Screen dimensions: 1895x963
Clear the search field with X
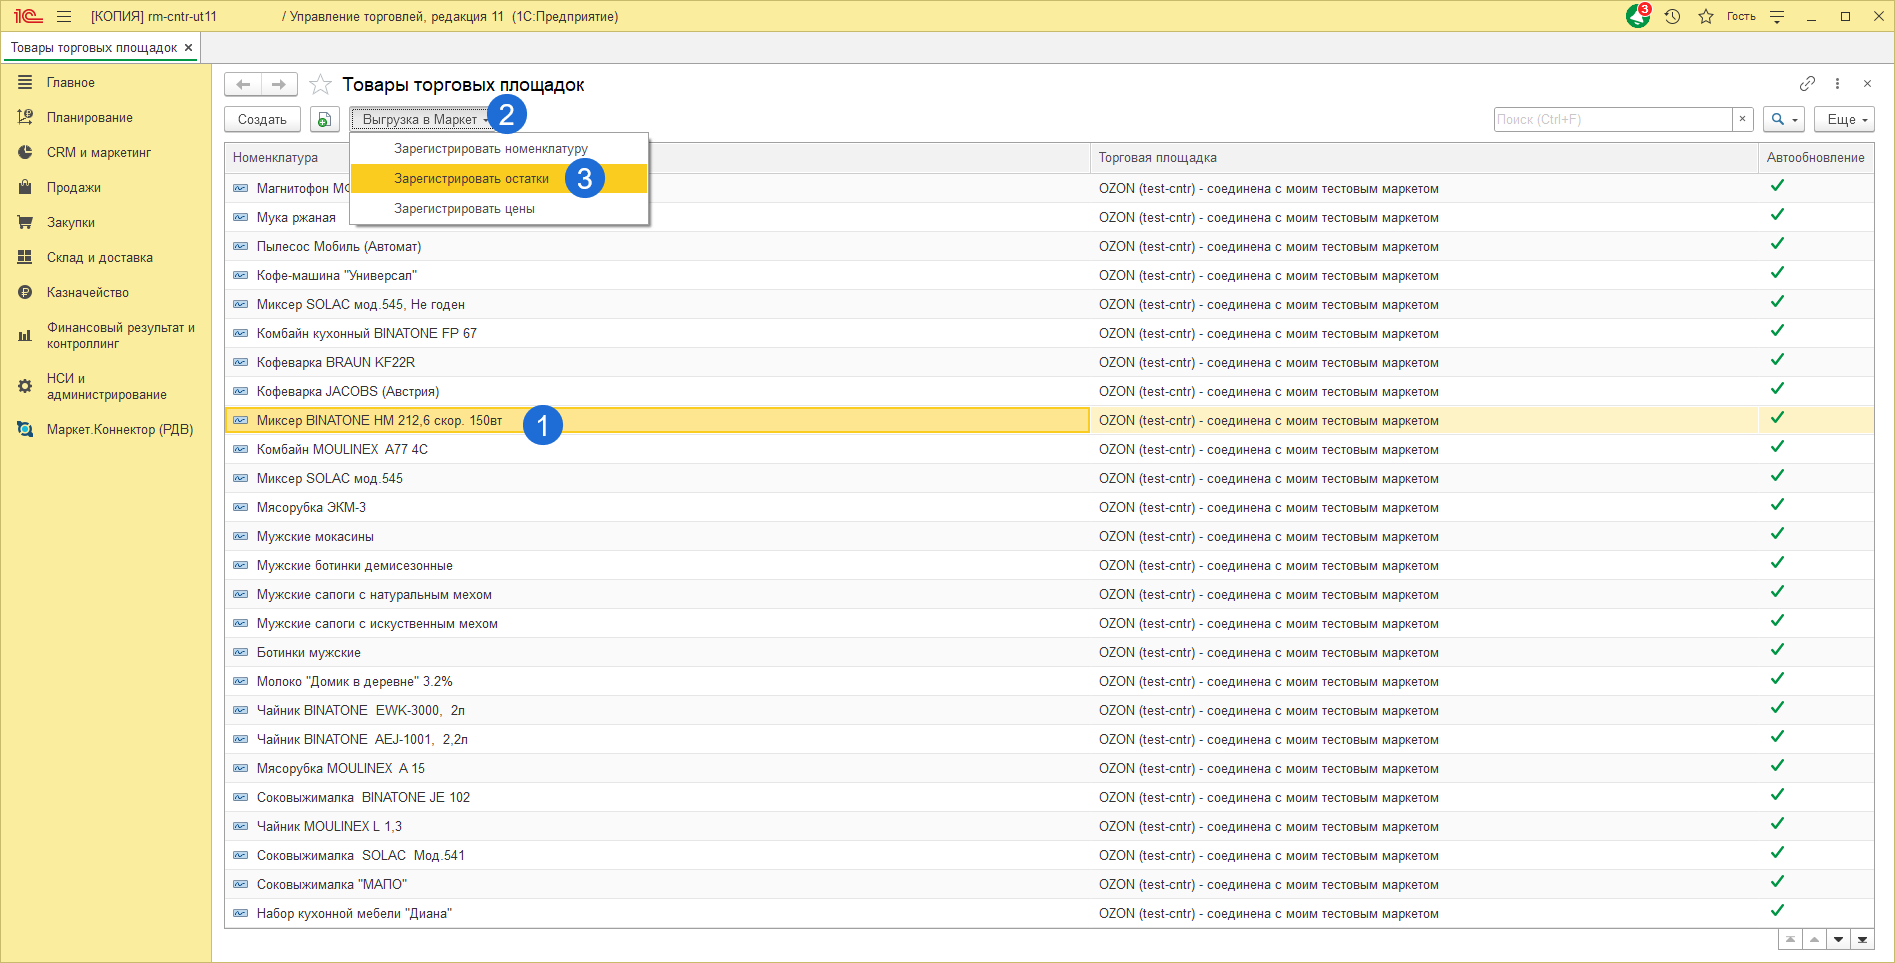[x=1742, y=119]
